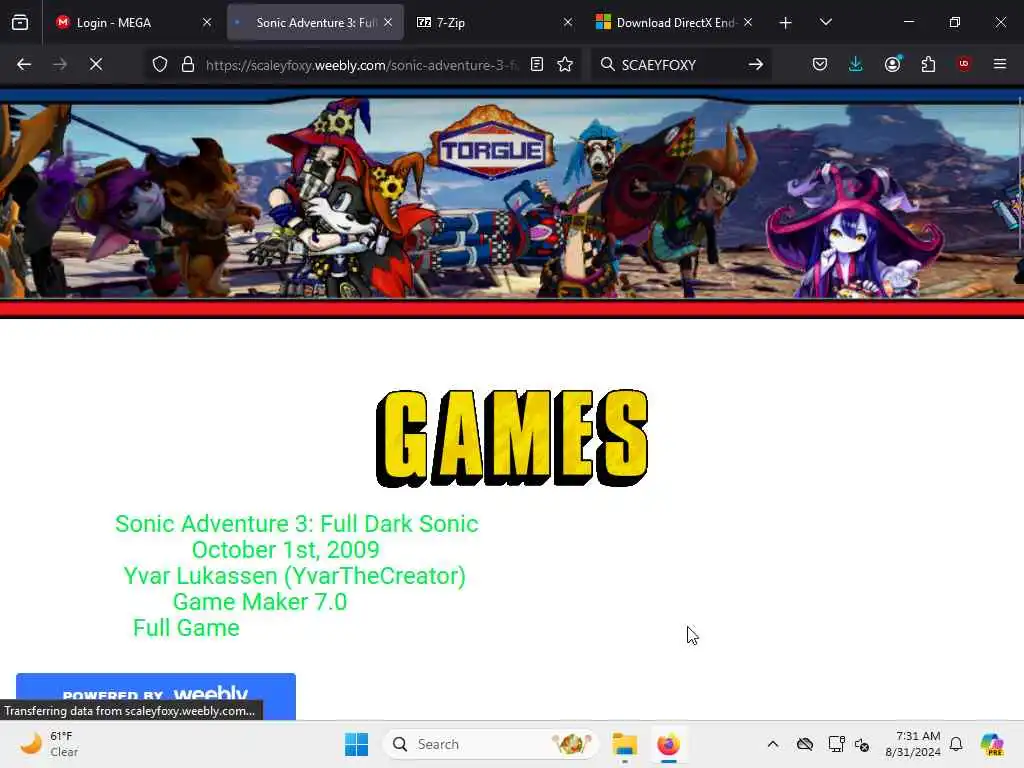
Task: Click the SCAEYFOXY search box
Action: tap(679, 65)
